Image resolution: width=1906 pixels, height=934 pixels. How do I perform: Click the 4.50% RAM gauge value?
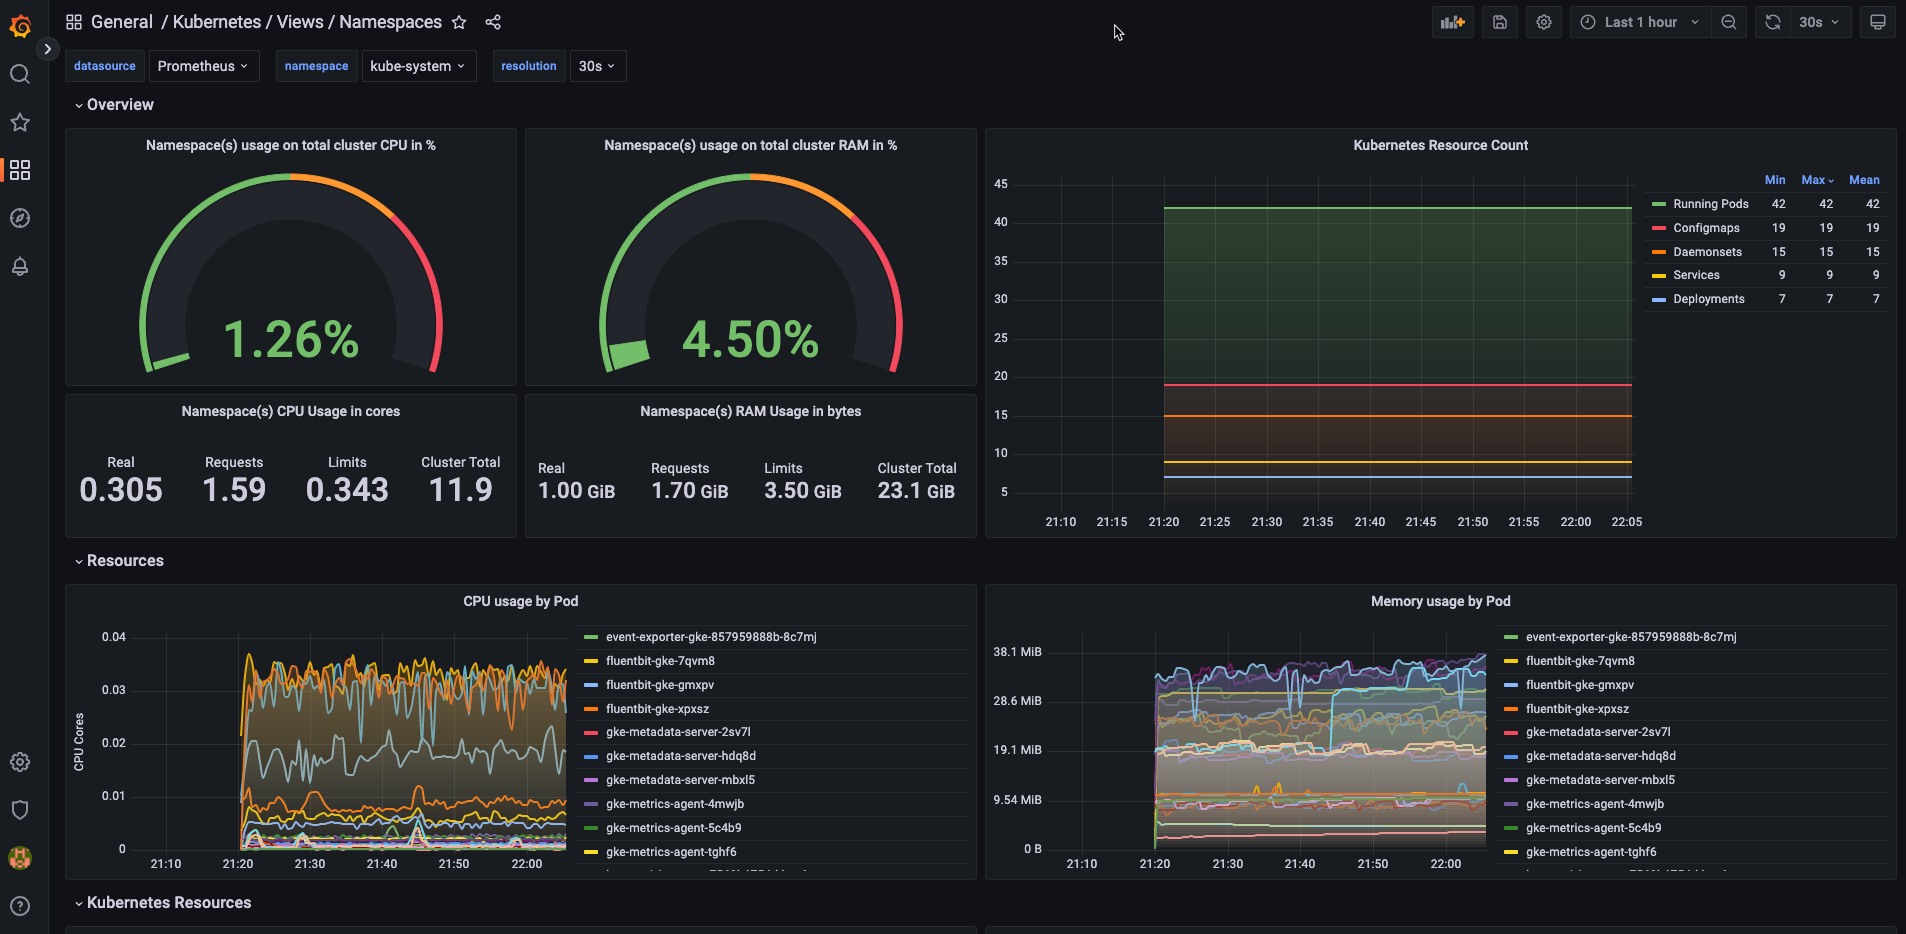[751, 340]
